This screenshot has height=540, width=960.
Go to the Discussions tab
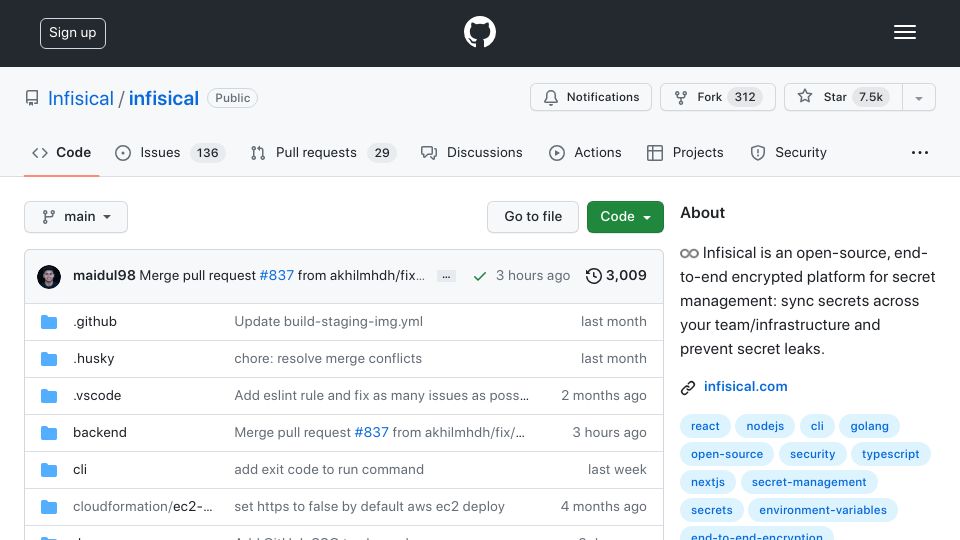click(x=471, y=152)
